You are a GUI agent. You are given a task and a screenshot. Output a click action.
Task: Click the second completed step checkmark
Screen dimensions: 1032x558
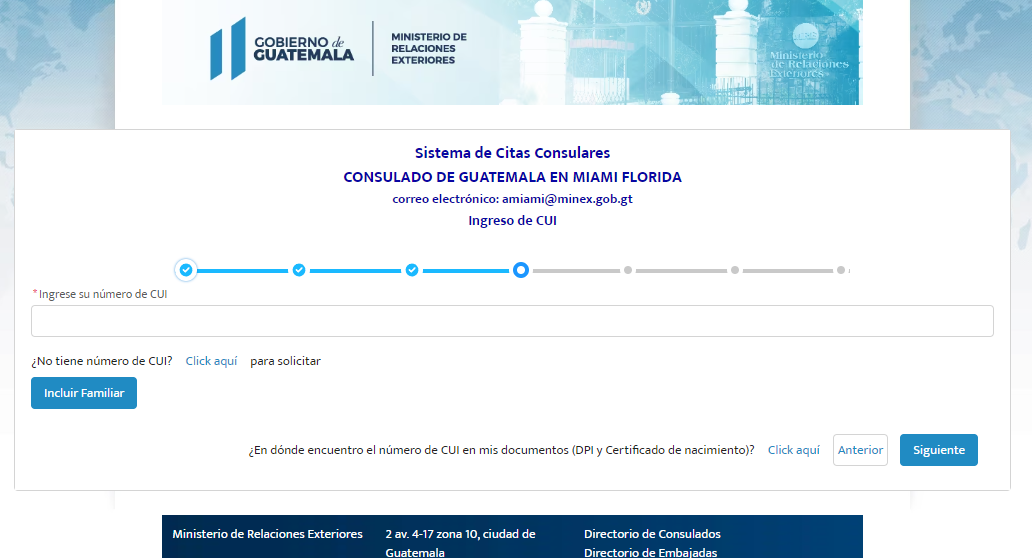click(x=299, y=270)
